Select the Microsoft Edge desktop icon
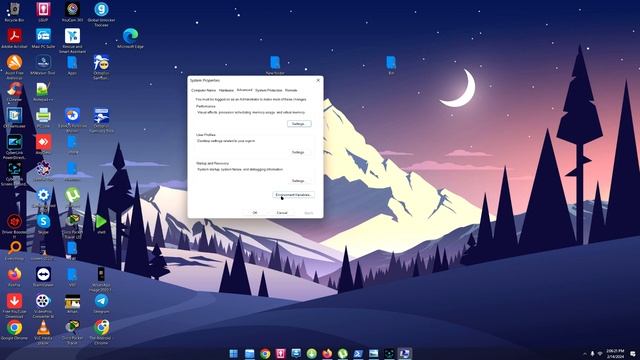This screenshot has width=640, height=360. (130, 38)
